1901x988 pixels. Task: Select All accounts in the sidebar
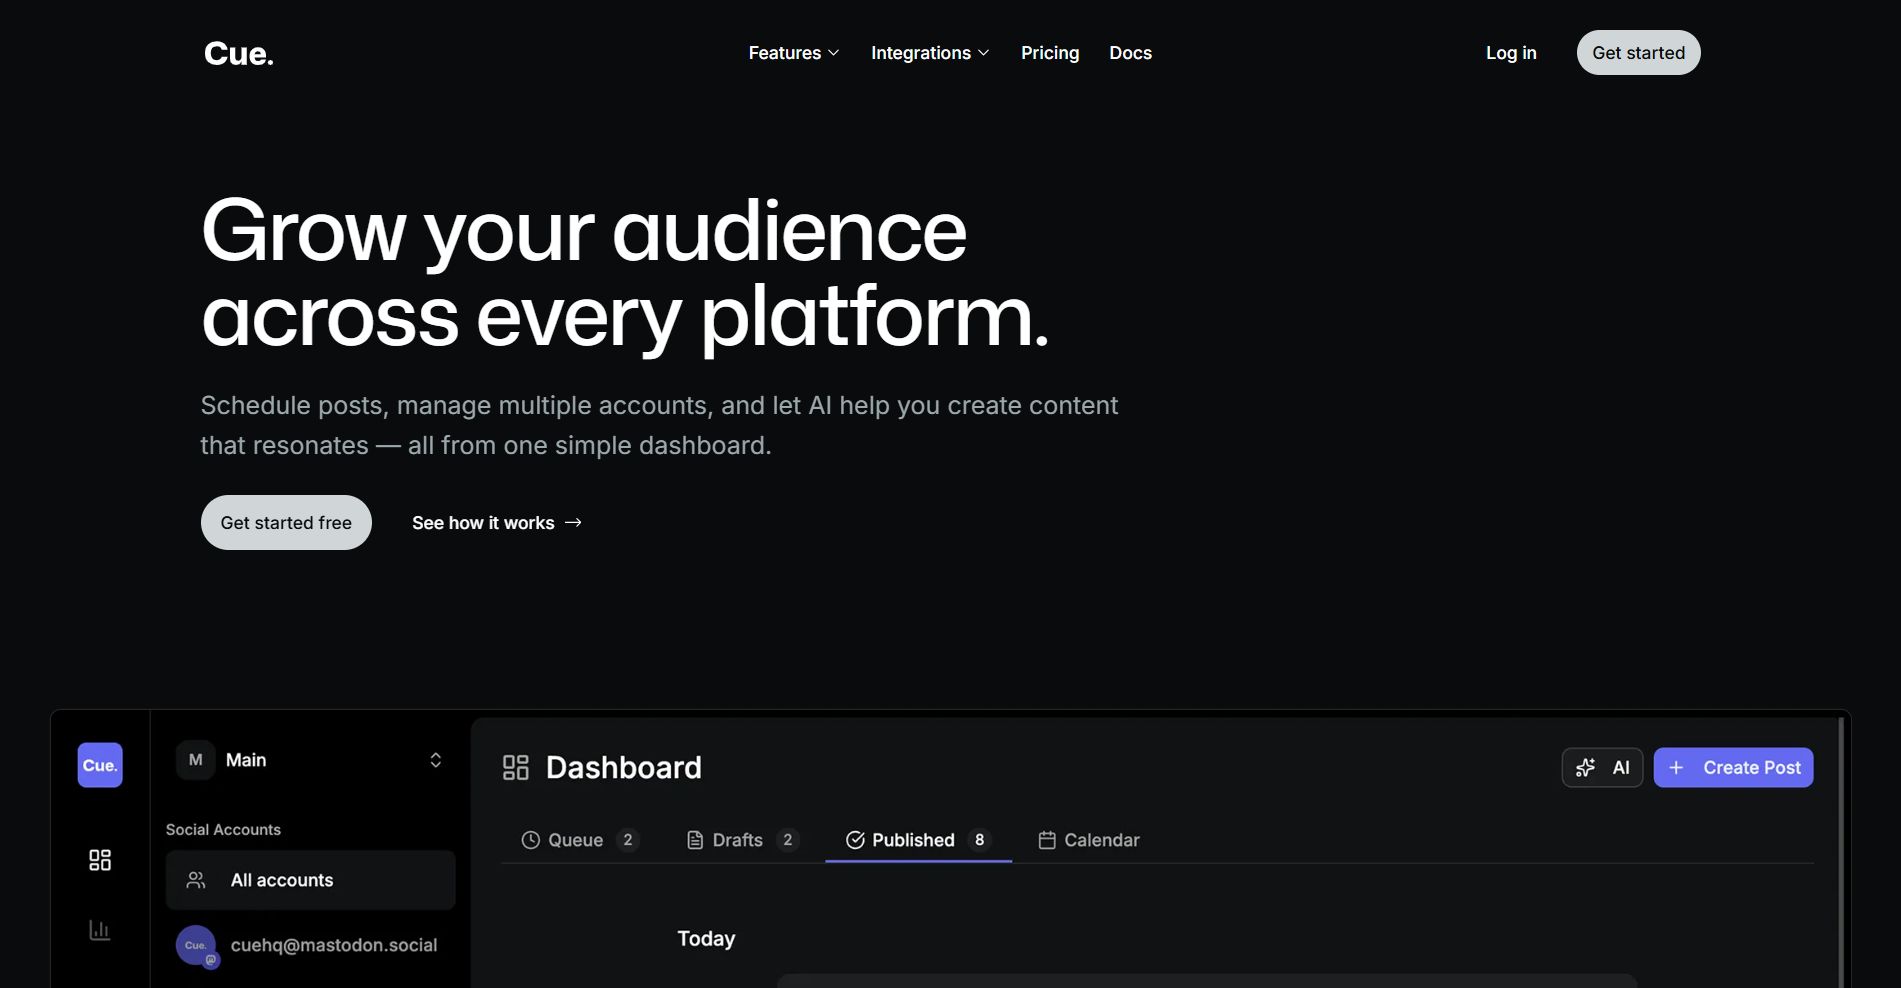coord(310,880)
